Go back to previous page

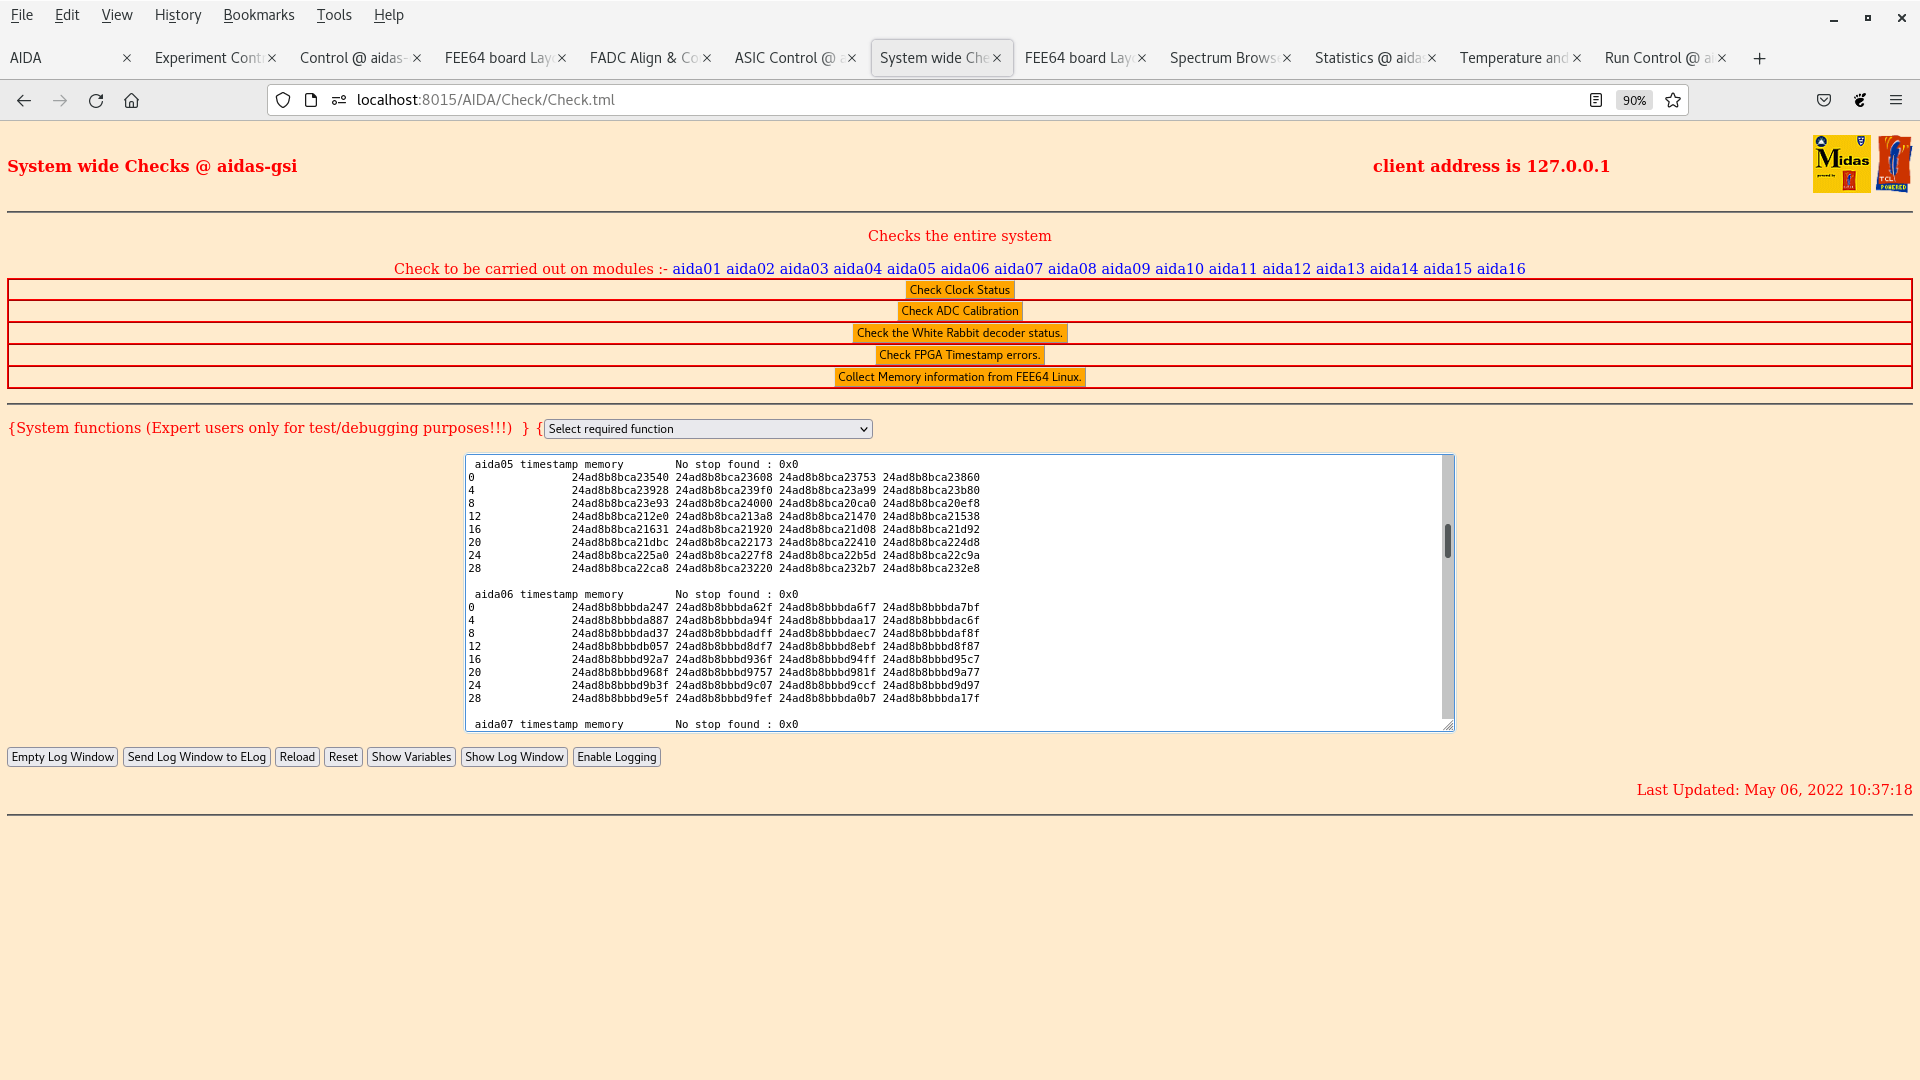click(x=24, y=100)
